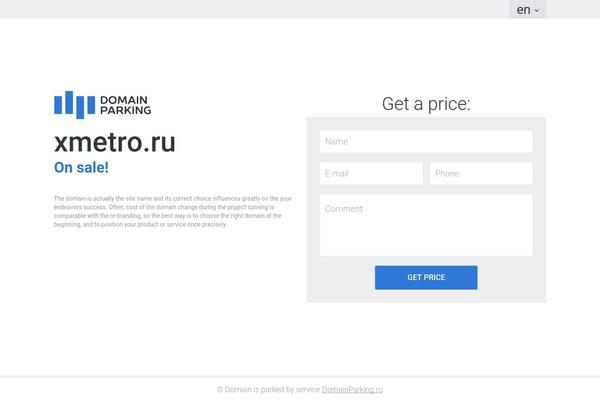The height and width of the screenshot is (400, 600).
Task: Click the blue "On sale!" label
Action: pyautogui.click(x=81, y=167)
